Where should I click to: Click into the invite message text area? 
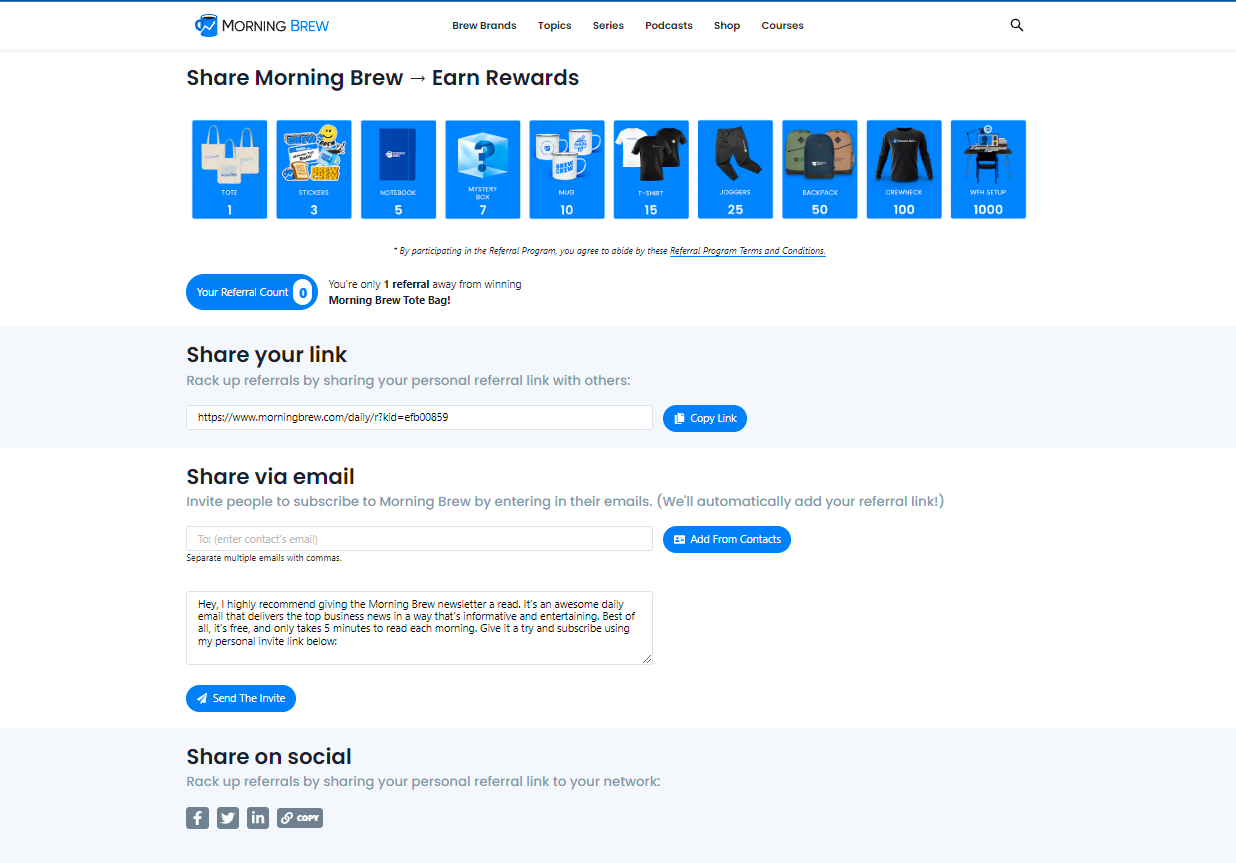point(419,628)
